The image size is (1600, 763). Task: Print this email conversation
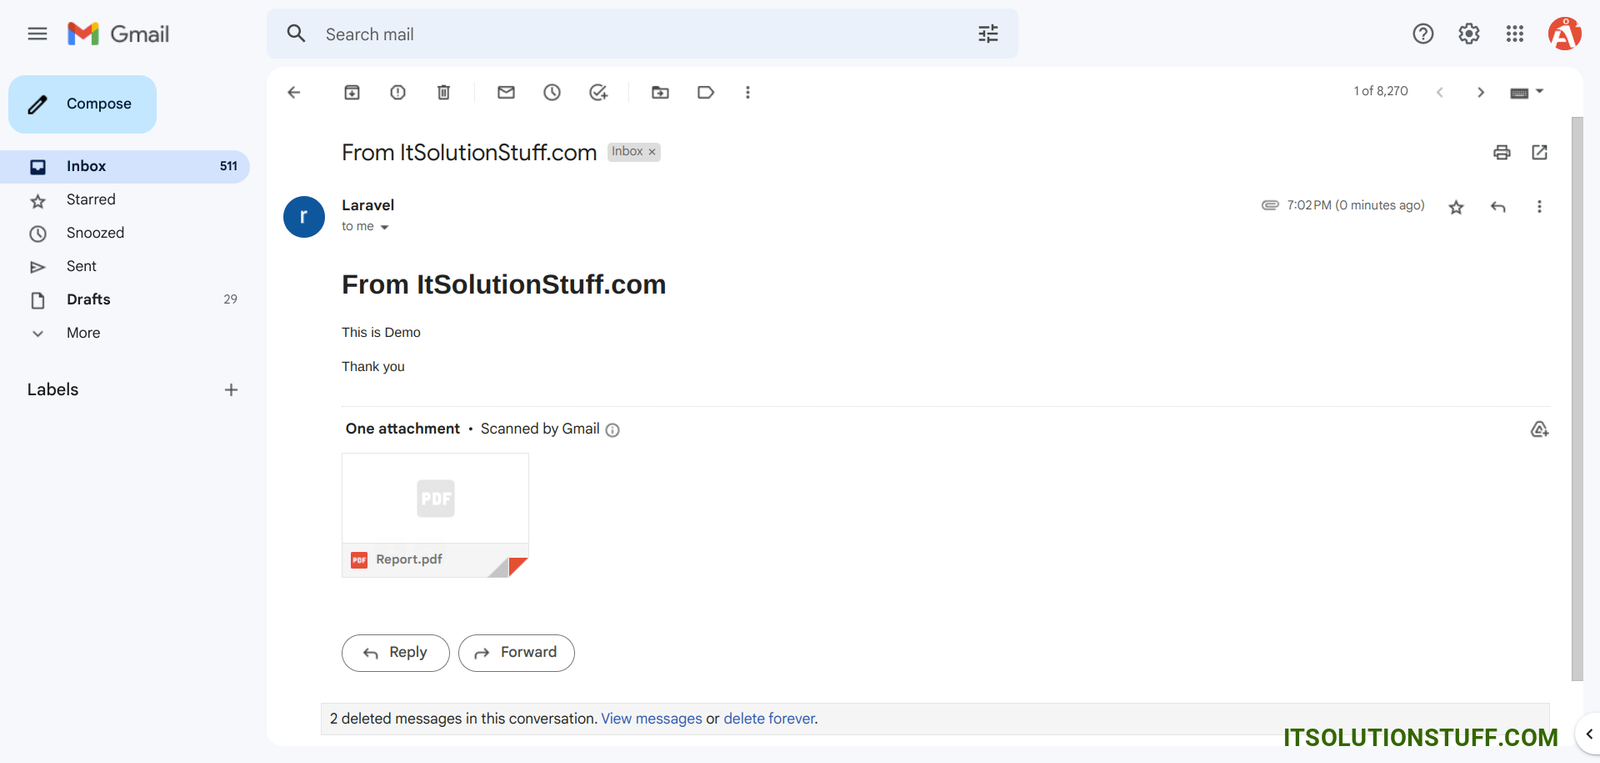[x=1501, y=152]
